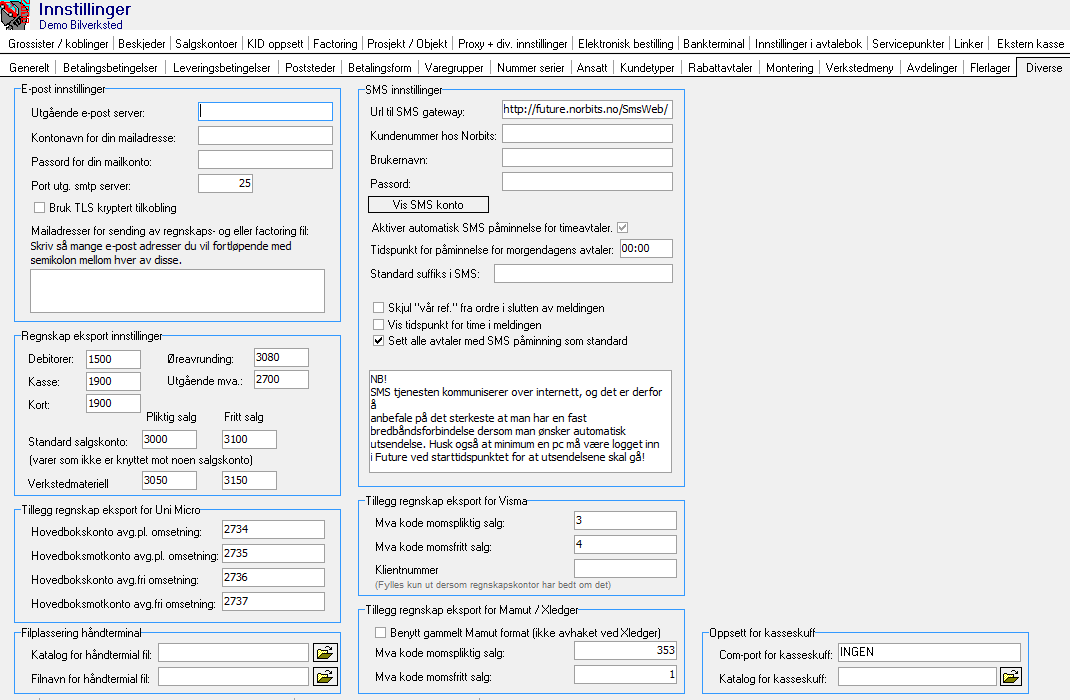Enable Bruk TLS kryptert tilkobling checkbox

[40, 208]
